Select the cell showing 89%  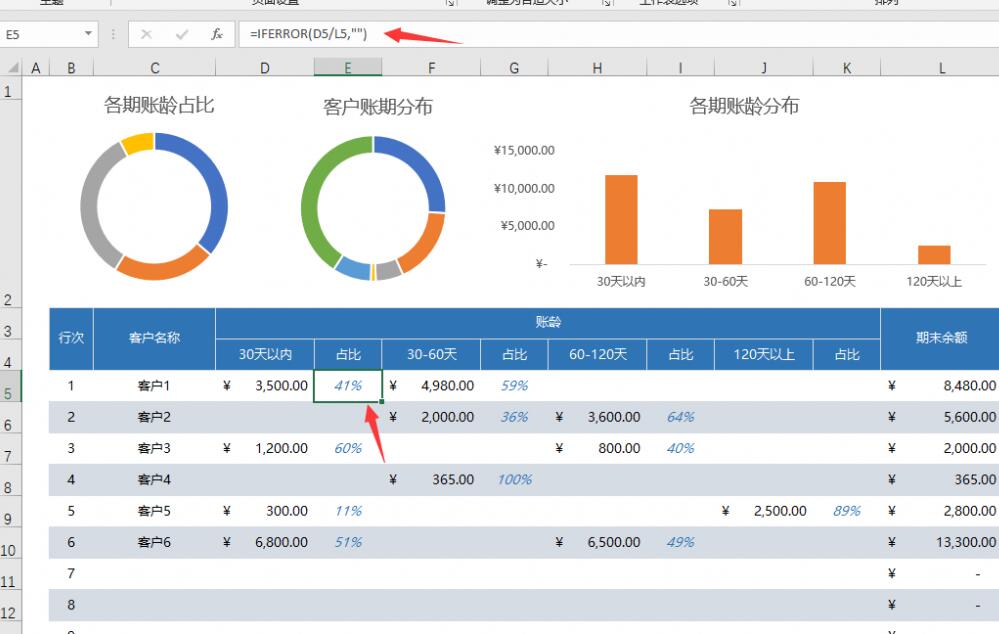pyautogui.click(x=847, y=511)
